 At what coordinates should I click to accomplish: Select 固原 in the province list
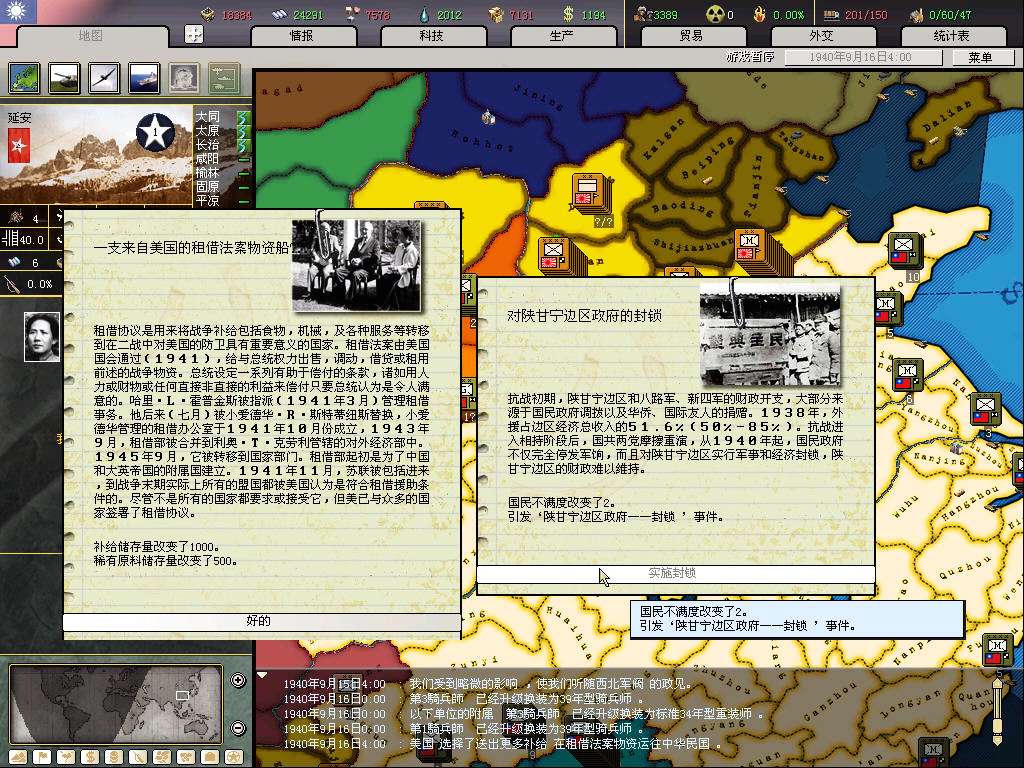pos(208,187)
